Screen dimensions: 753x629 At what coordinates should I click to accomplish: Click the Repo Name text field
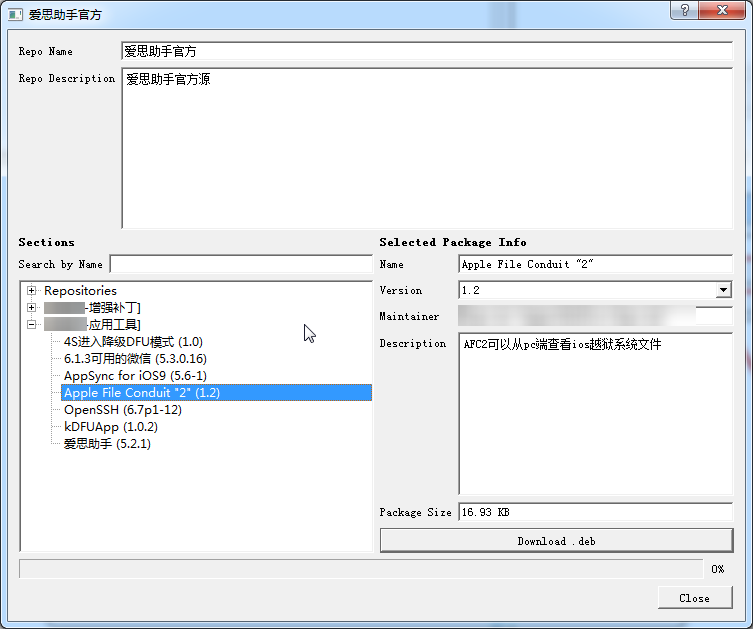coord(427,51)
